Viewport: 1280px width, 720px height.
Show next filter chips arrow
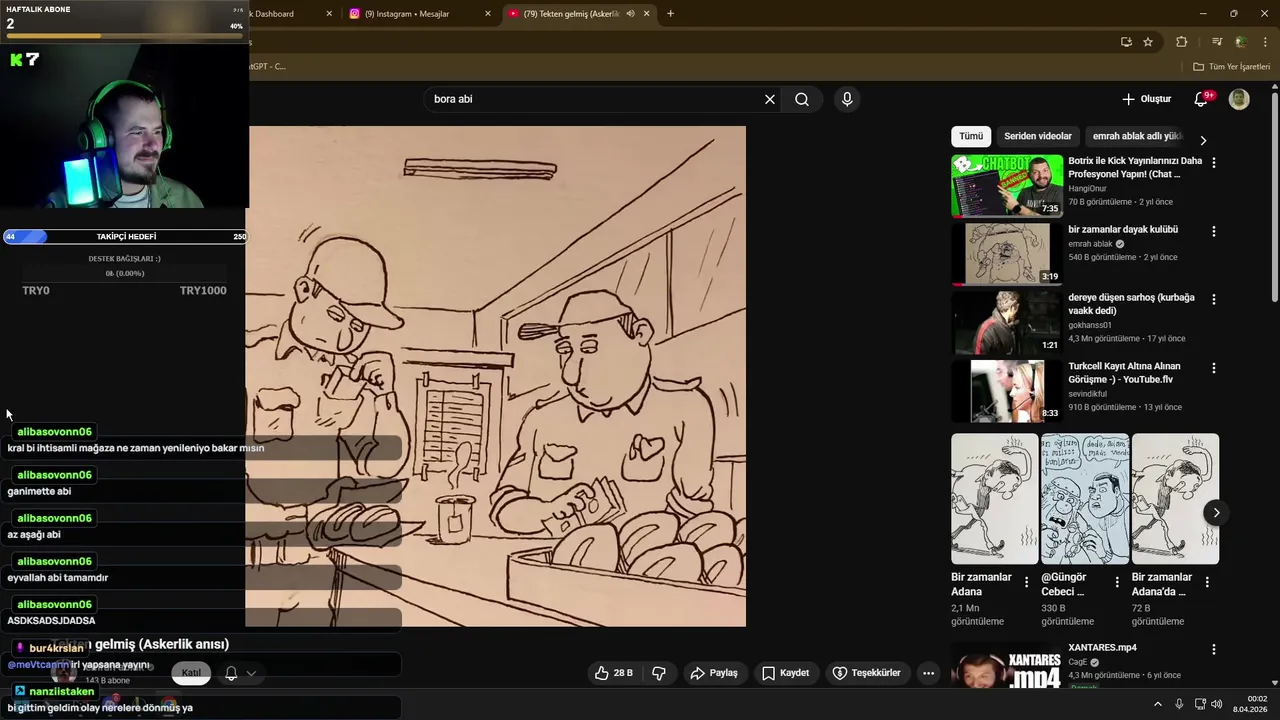[1203, 140]
